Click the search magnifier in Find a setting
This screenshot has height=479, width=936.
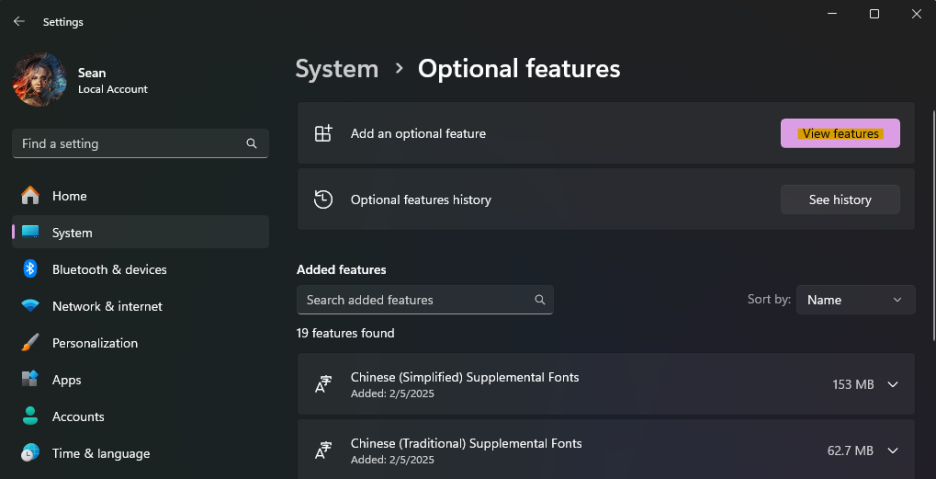252,143
